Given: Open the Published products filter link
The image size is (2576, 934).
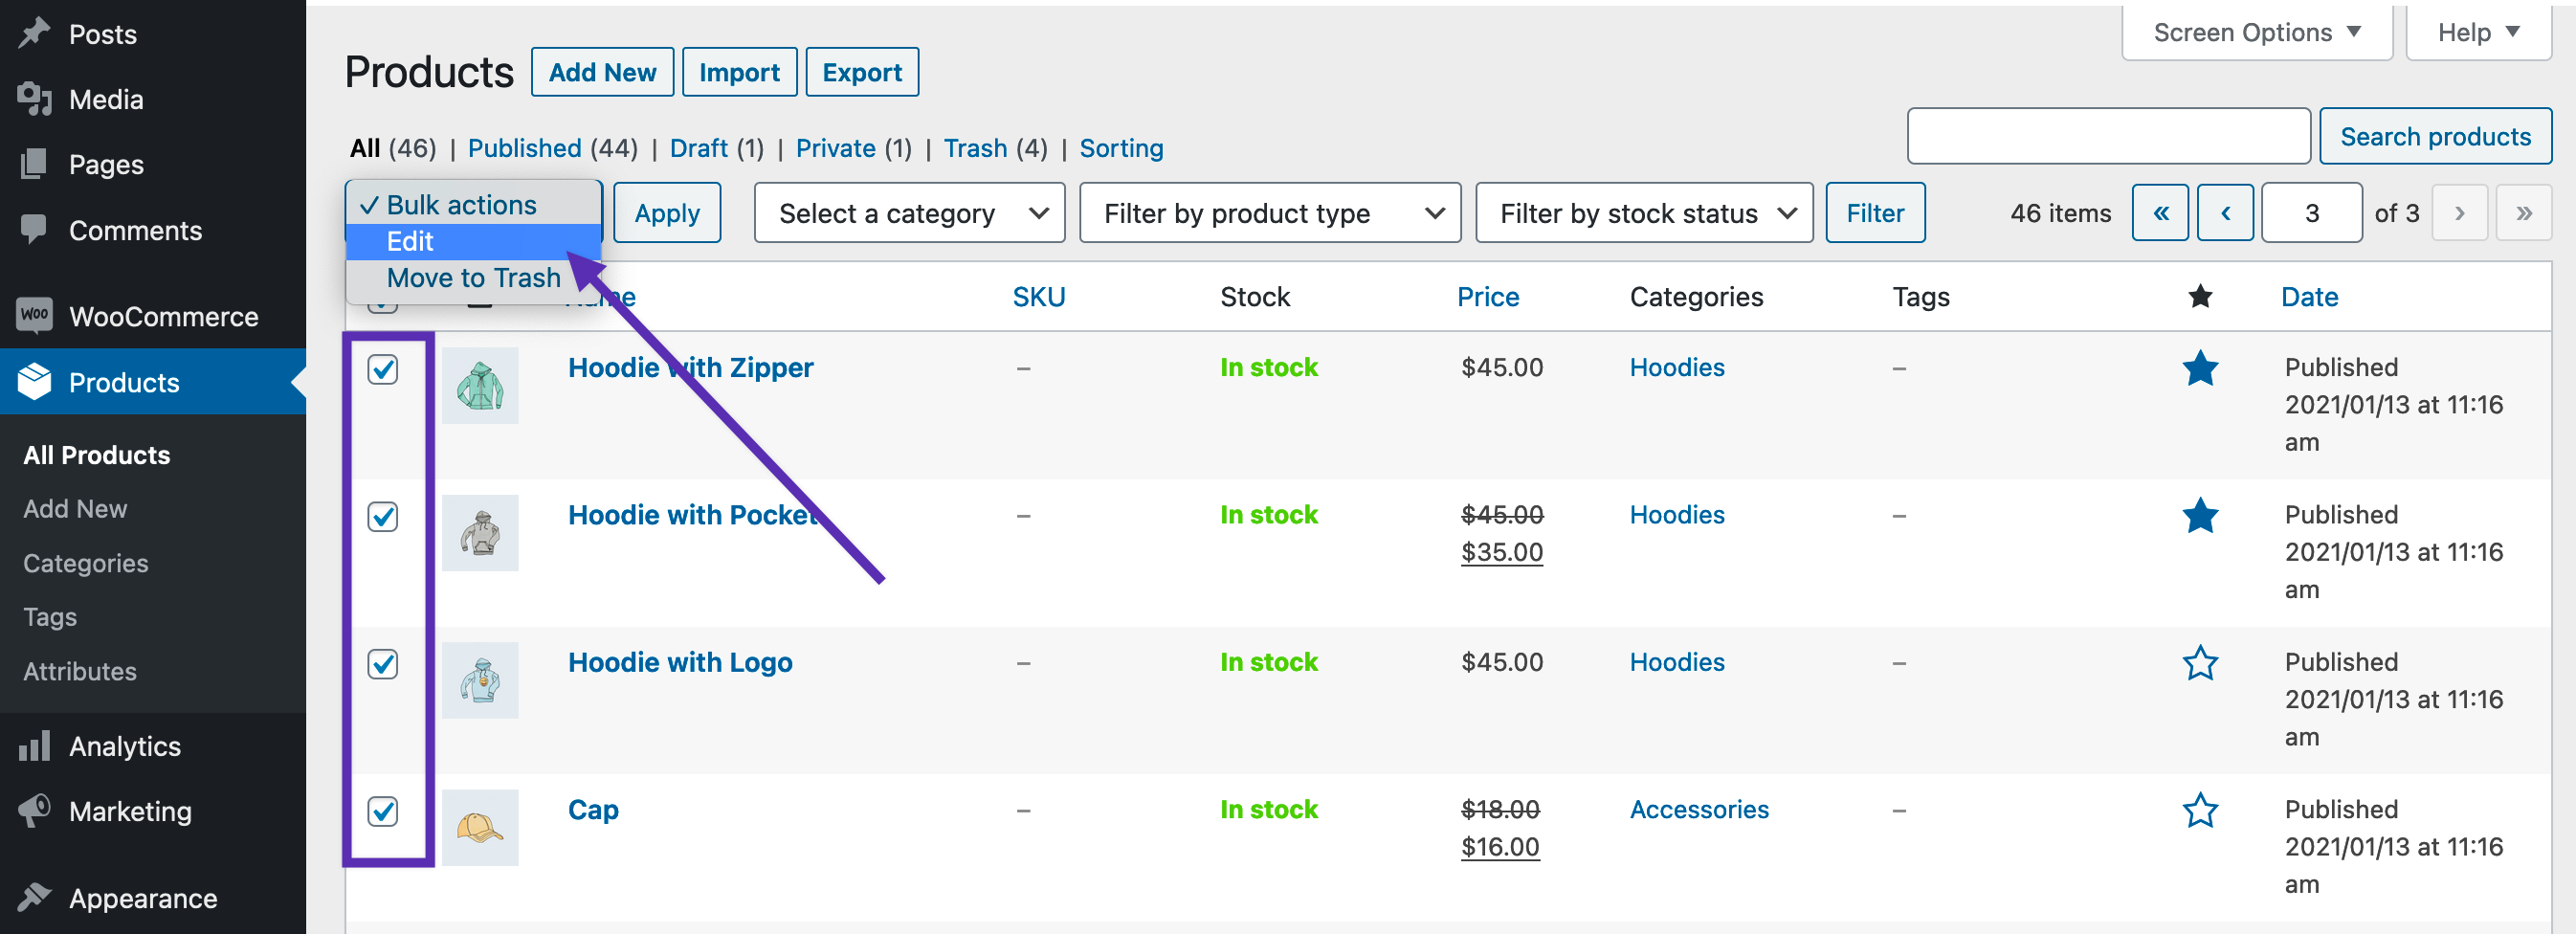Looking at the screenshot, I should coord(525,147).
